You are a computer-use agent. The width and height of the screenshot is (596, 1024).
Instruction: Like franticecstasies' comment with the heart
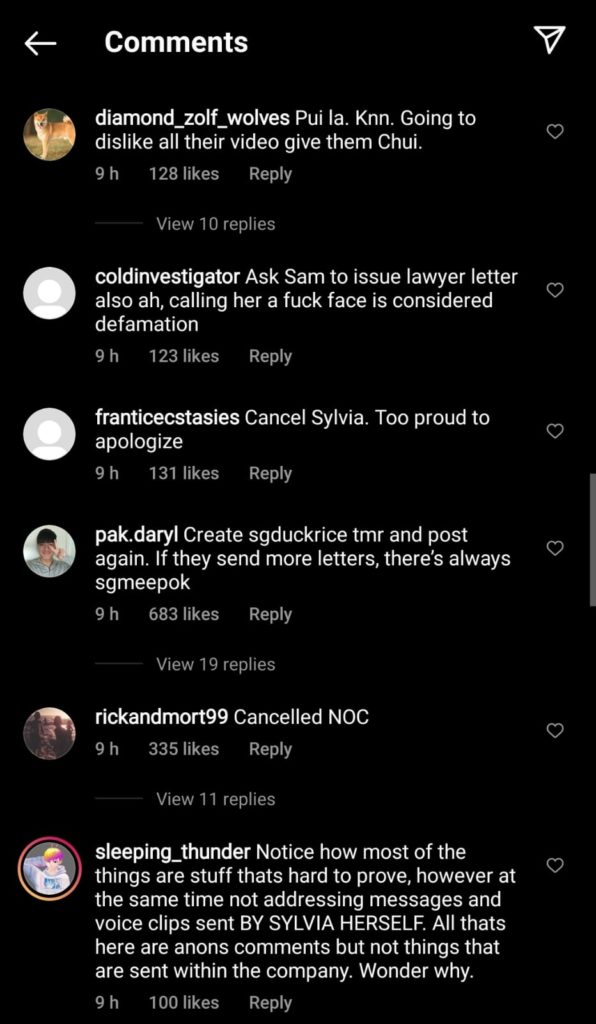[554, 431]
